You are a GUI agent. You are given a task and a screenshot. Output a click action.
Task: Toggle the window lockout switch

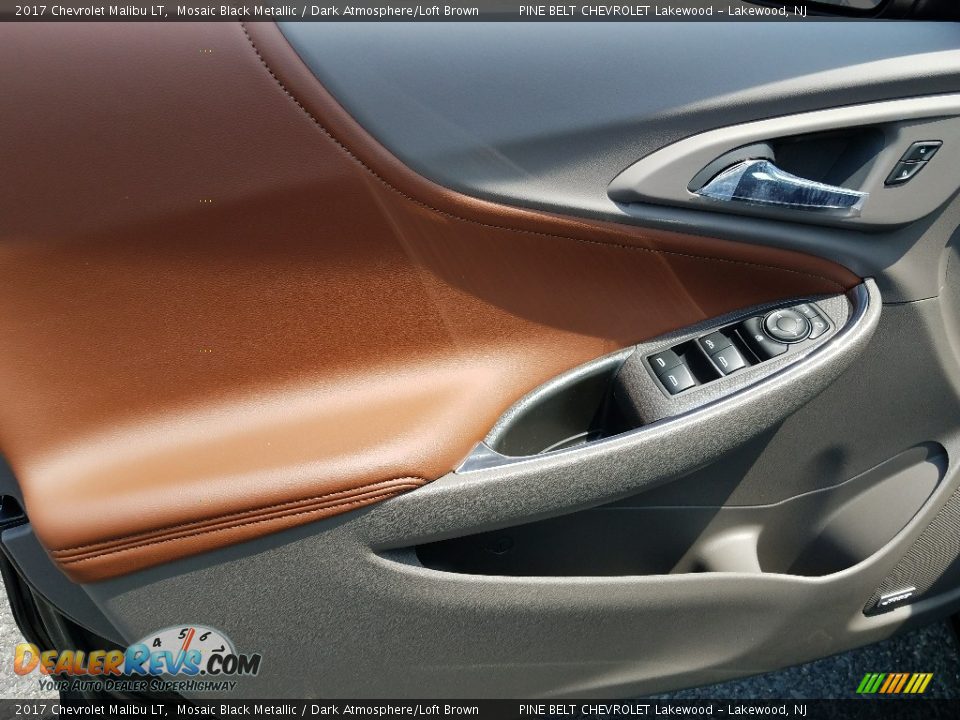click(710, 344)
